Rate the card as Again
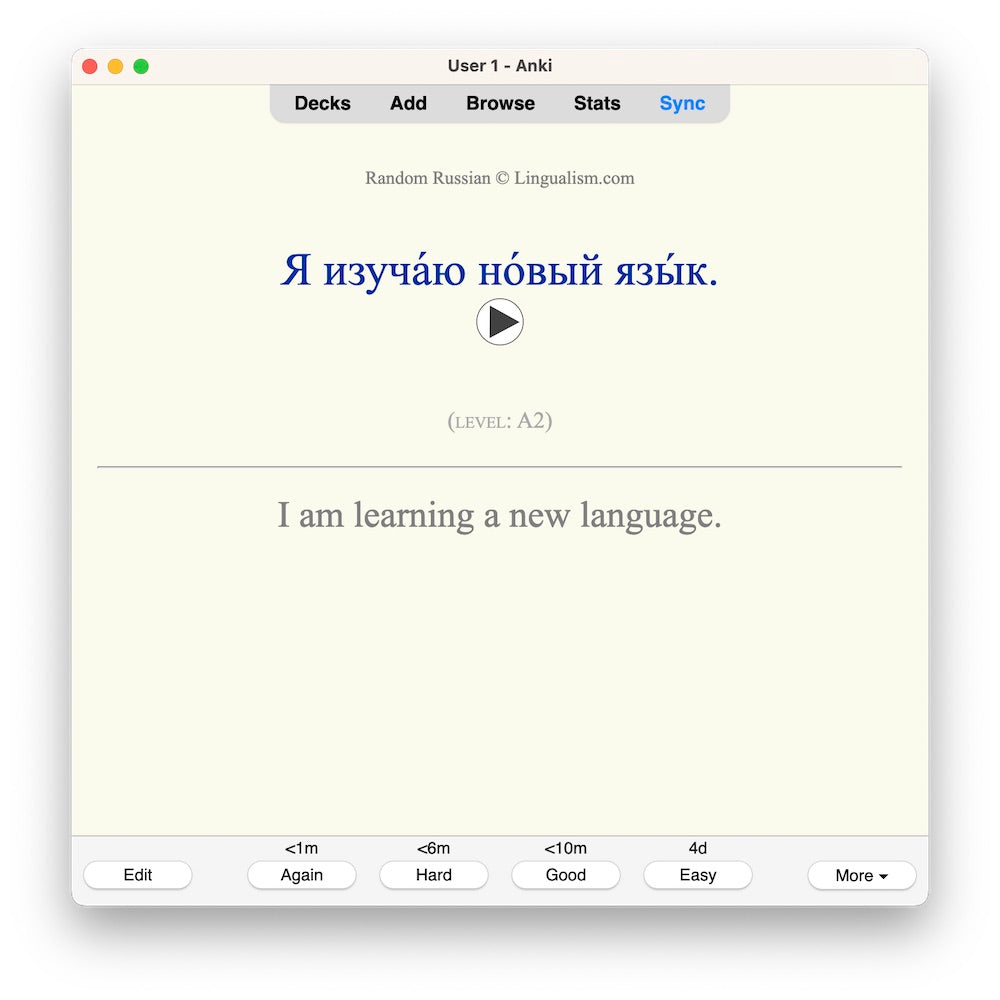Viewport: 1000px width, 1000px height. (302, 875)
